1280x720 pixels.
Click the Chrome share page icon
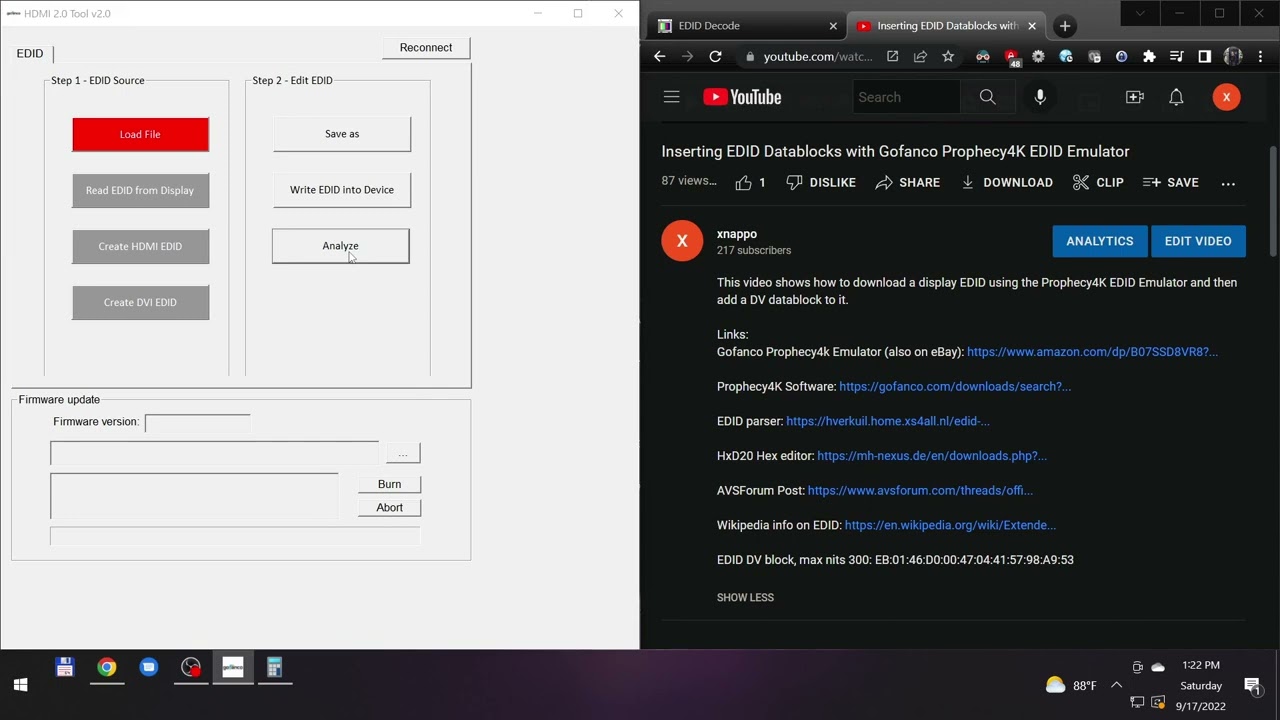pos(920,57)
